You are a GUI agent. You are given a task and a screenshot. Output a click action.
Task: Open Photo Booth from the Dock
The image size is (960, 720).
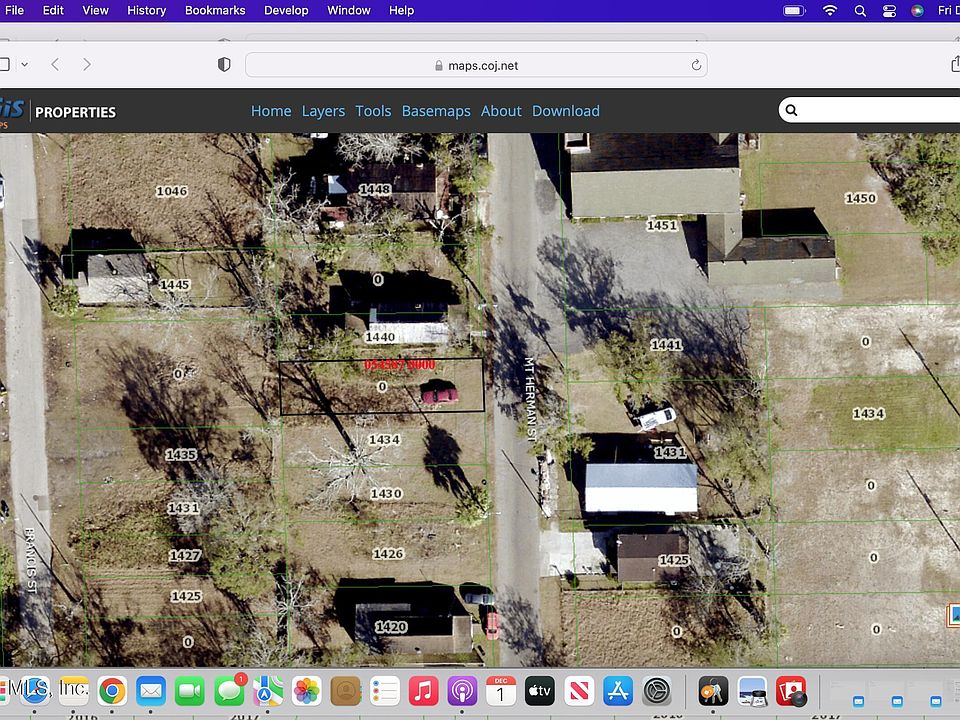click(x=791, y=692)
